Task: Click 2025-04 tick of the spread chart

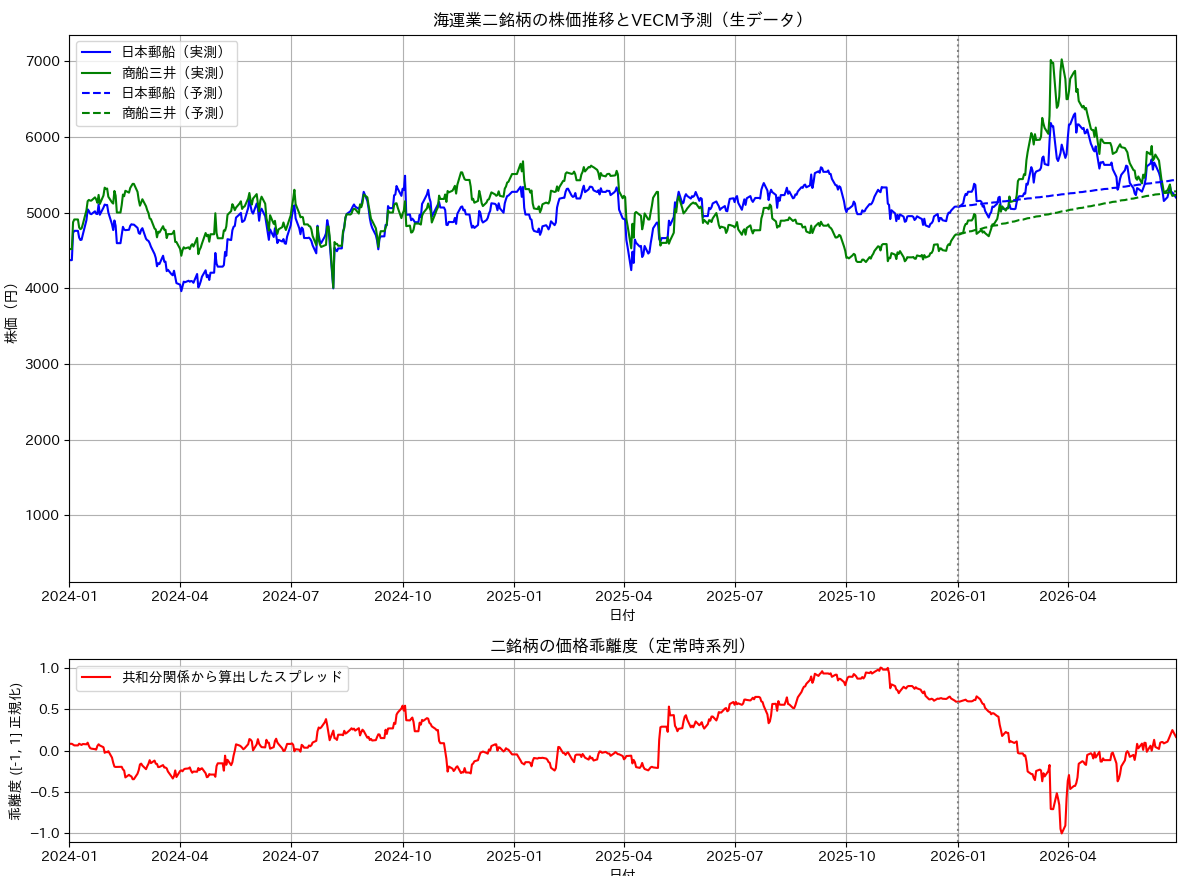Action: 623,856
